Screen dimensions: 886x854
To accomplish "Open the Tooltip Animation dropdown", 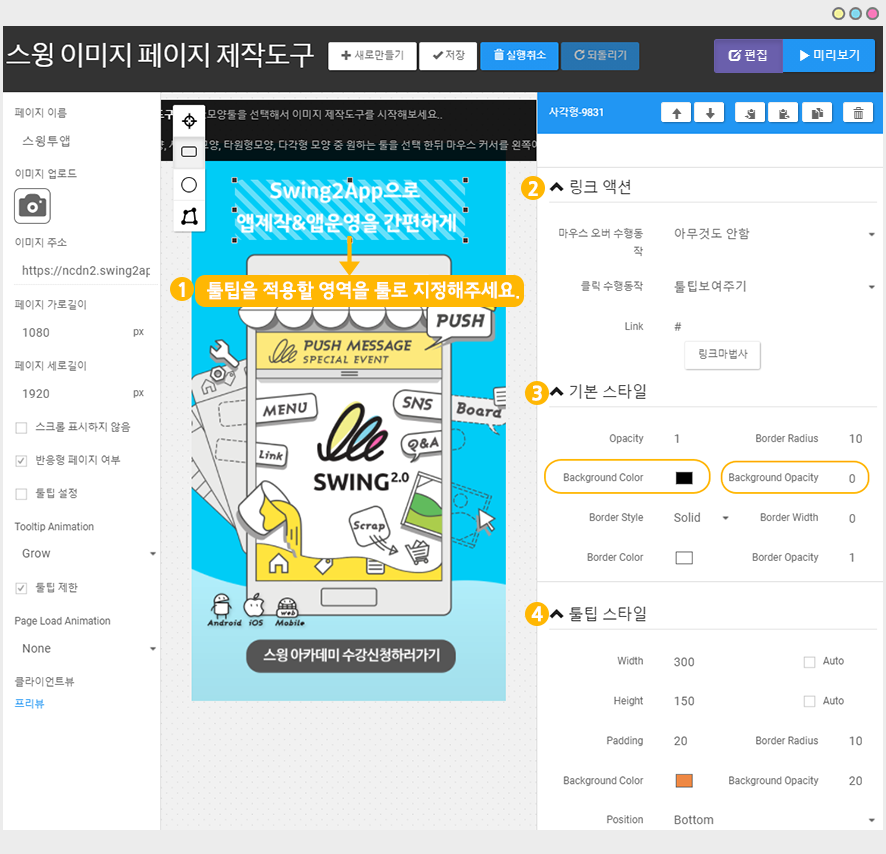I will (x=86, y=553).
